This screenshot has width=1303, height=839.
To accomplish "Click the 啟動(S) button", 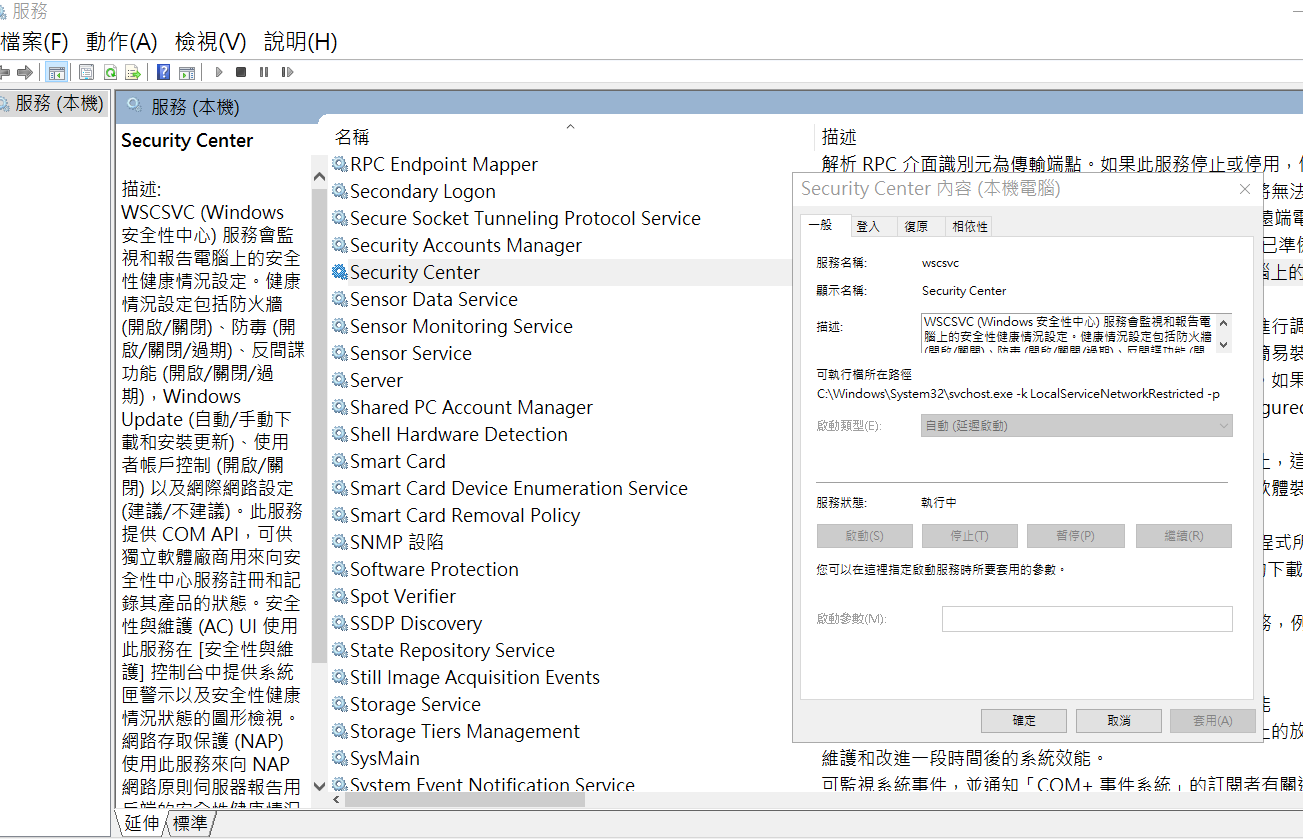I will click(x=864, y=536).
